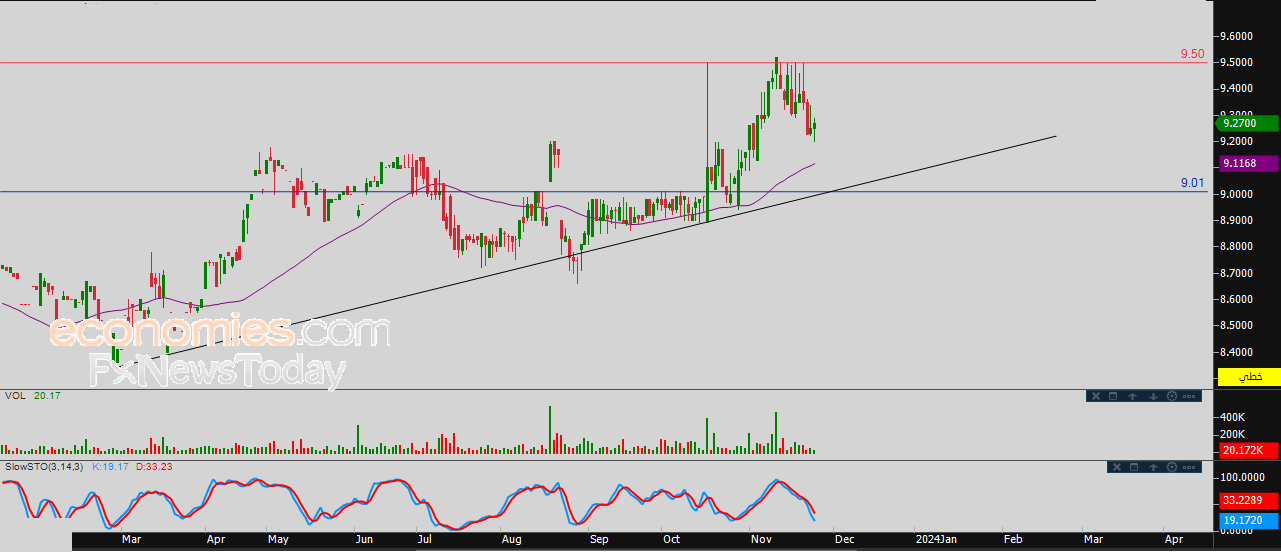Click the Aug date label
The width and height of the screenshot is (1281, 552).
[511, 539]
